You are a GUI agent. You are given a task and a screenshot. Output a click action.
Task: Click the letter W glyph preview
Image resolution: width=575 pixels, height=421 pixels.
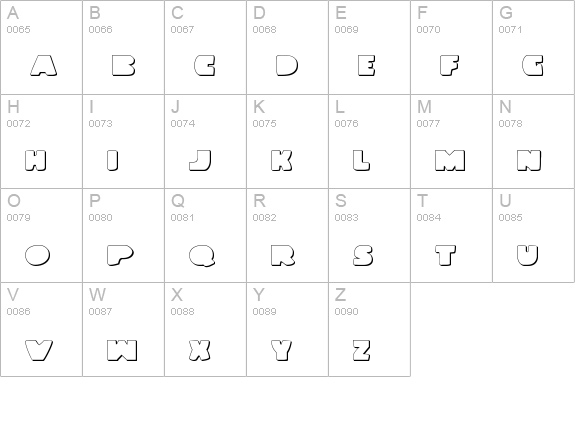tap(122, 350)
